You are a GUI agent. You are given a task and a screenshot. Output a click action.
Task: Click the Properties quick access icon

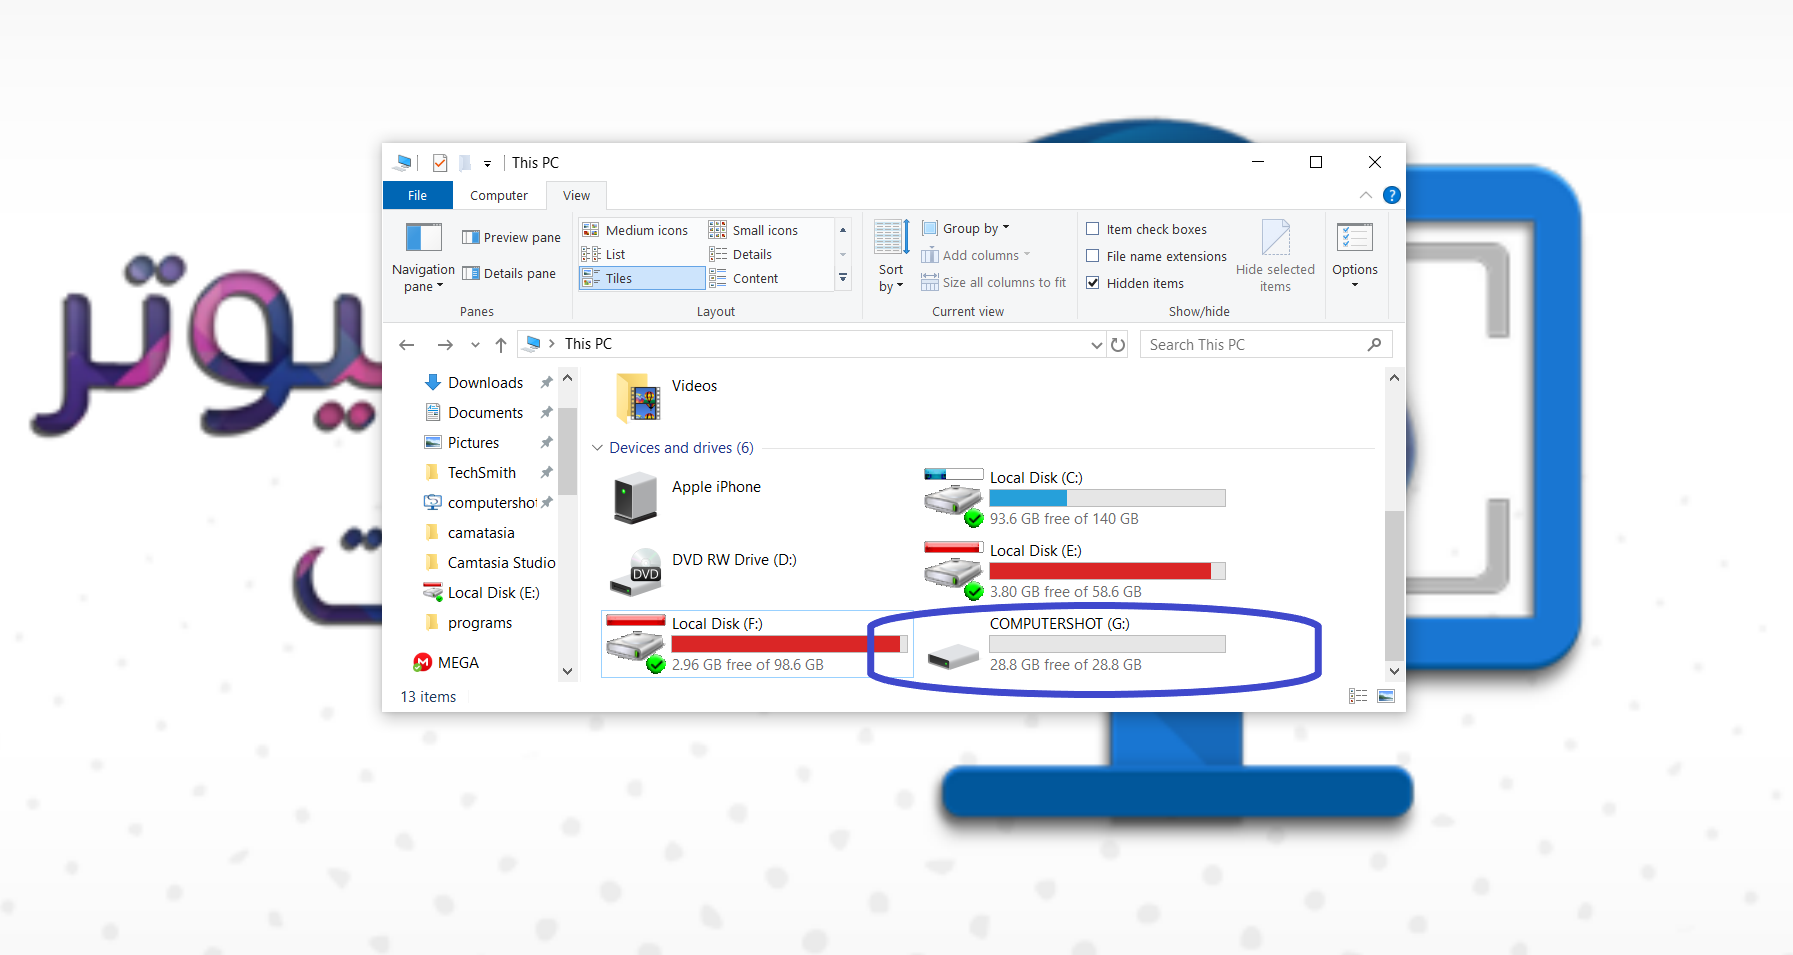pyautogui.click(x=440, y=162)
